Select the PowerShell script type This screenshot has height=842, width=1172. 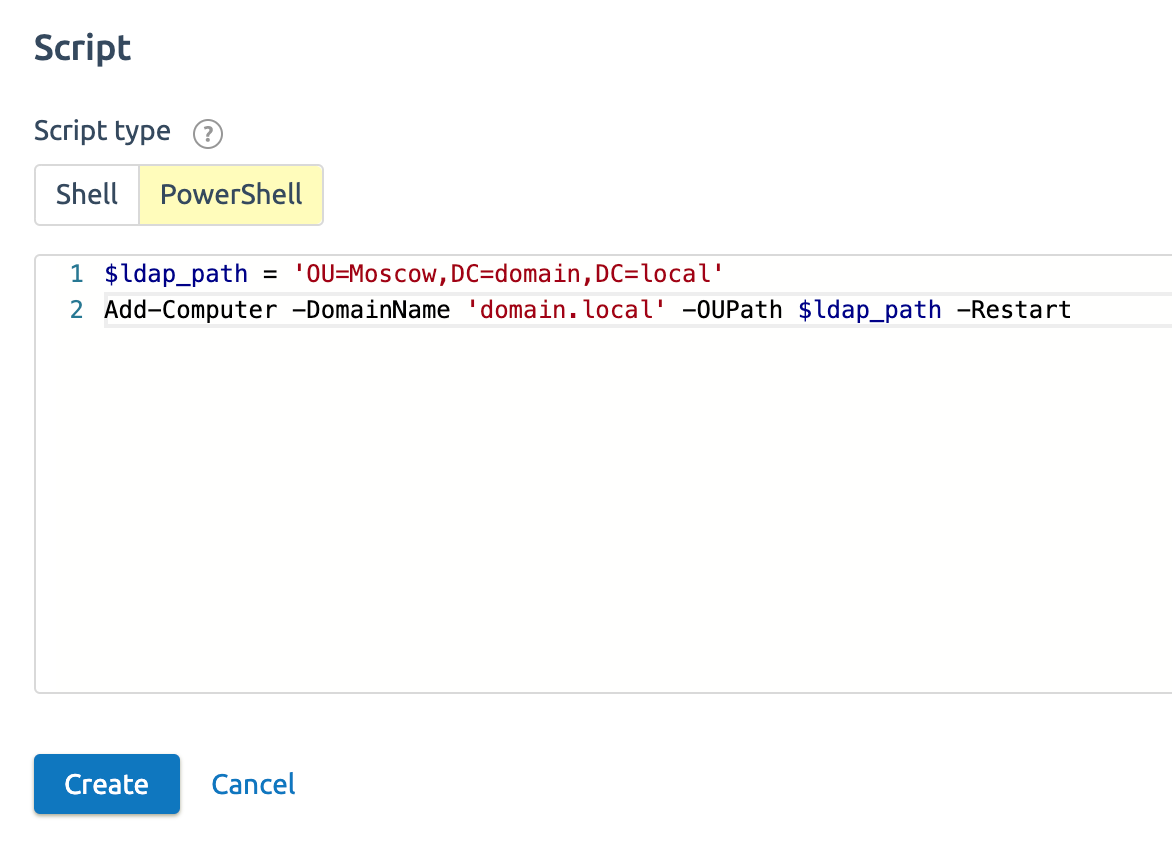231,194
